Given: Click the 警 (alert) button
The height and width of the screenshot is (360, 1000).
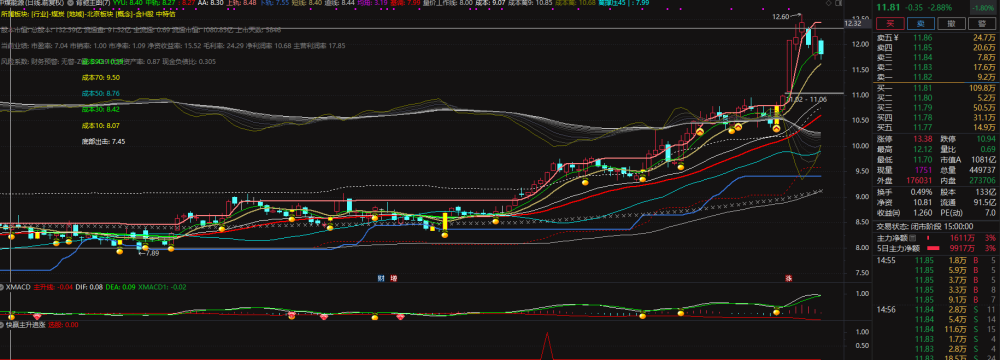Looking at the screenshot, I should (x=982, y=24).
